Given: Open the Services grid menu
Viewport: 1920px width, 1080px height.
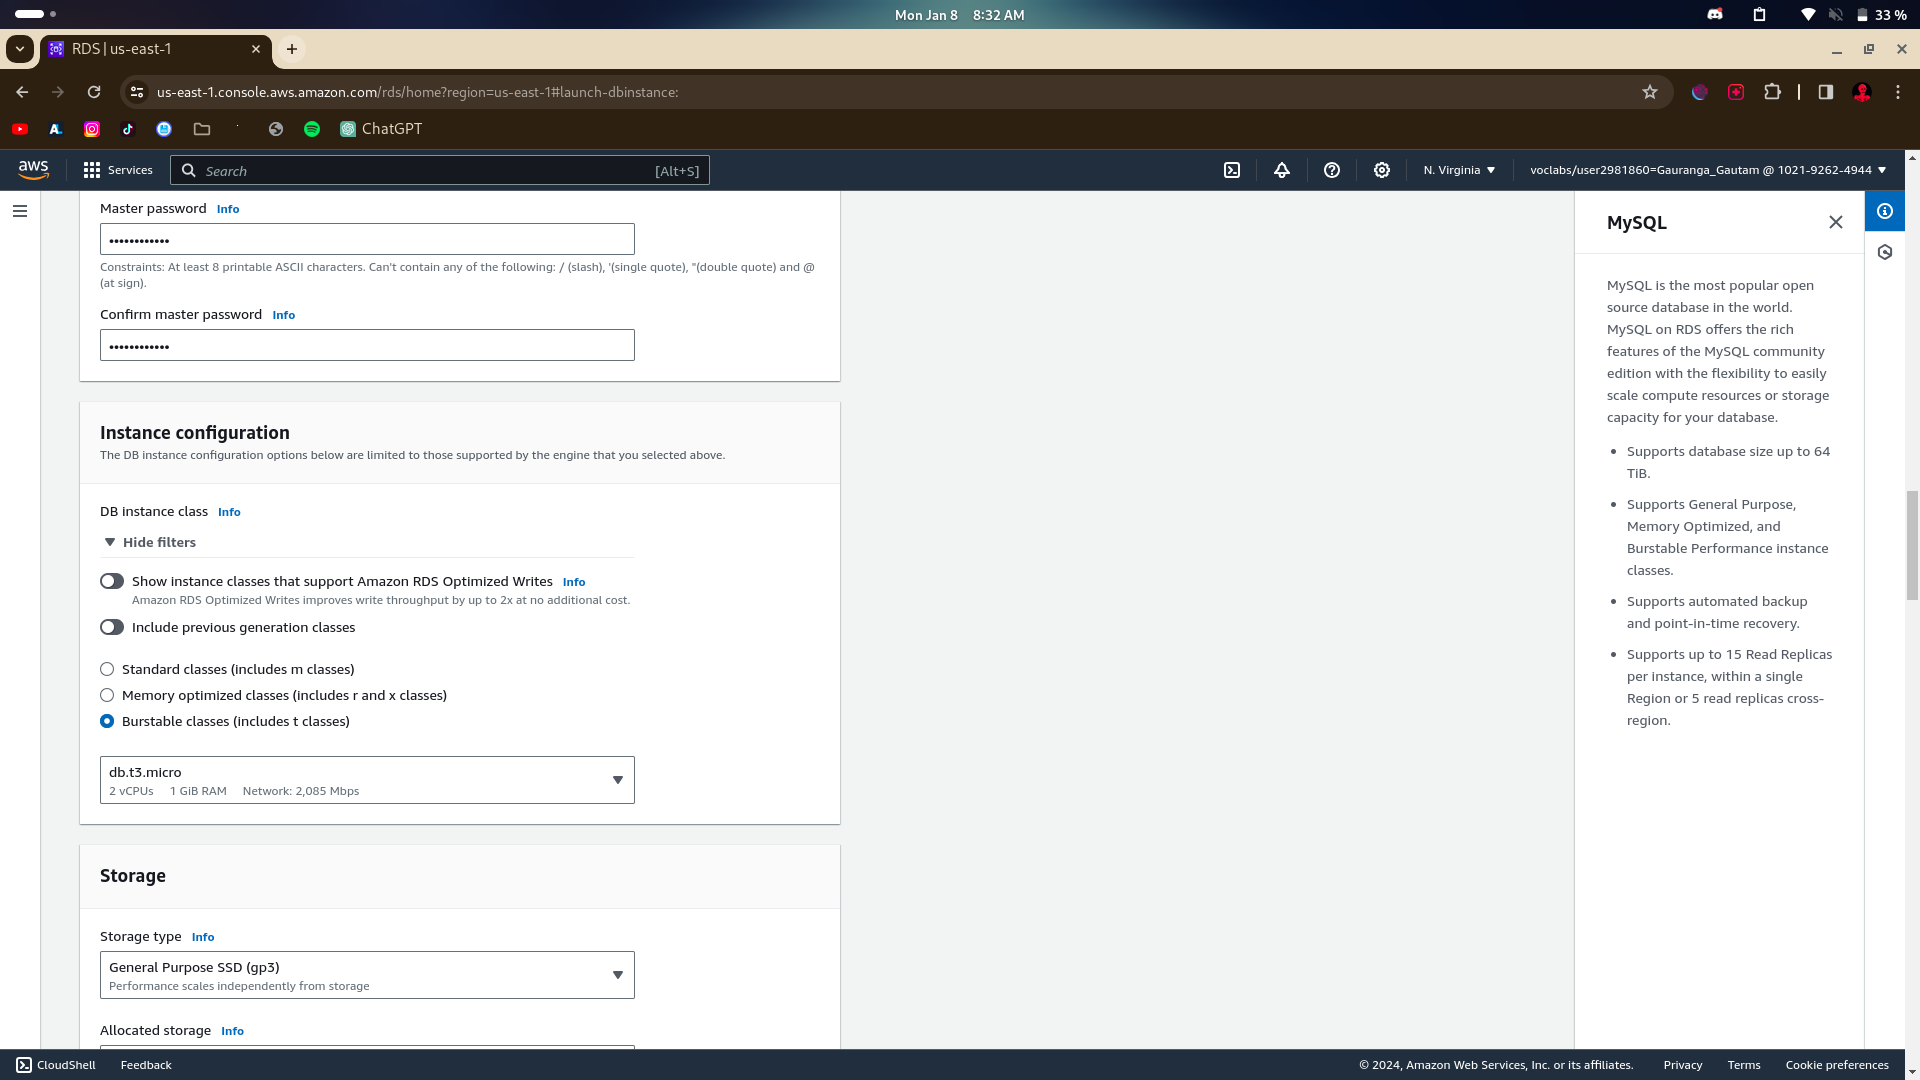Looking at the screenshot, I should [118, 170].
